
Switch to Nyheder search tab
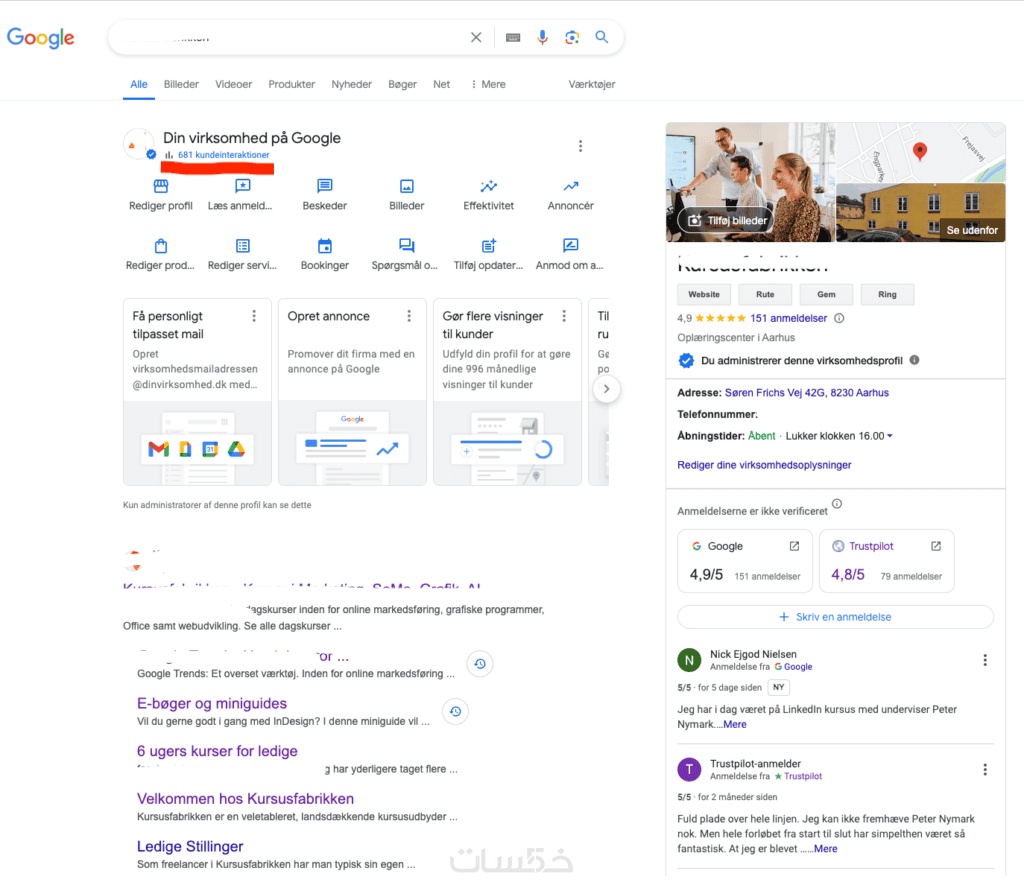click(351, 84)
